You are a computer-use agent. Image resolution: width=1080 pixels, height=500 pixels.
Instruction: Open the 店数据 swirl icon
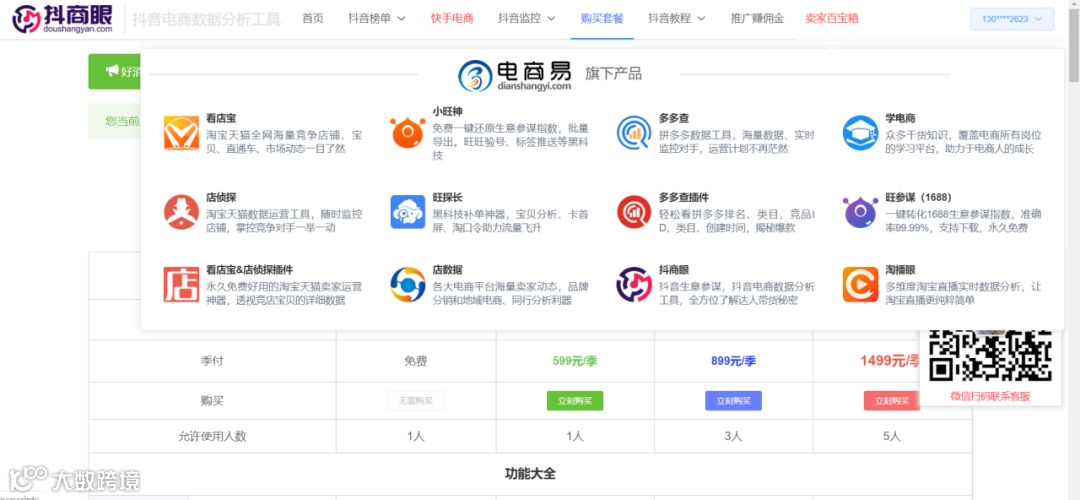click(408, 284)
